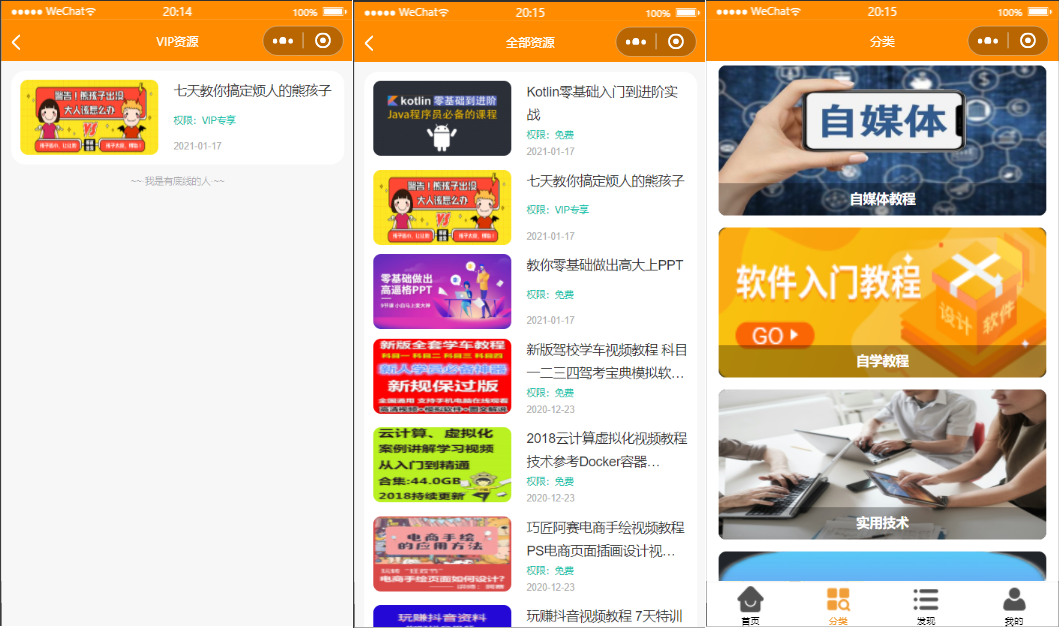Open the 电商手绘的应用方法 thumbnail

click(442, 554)
